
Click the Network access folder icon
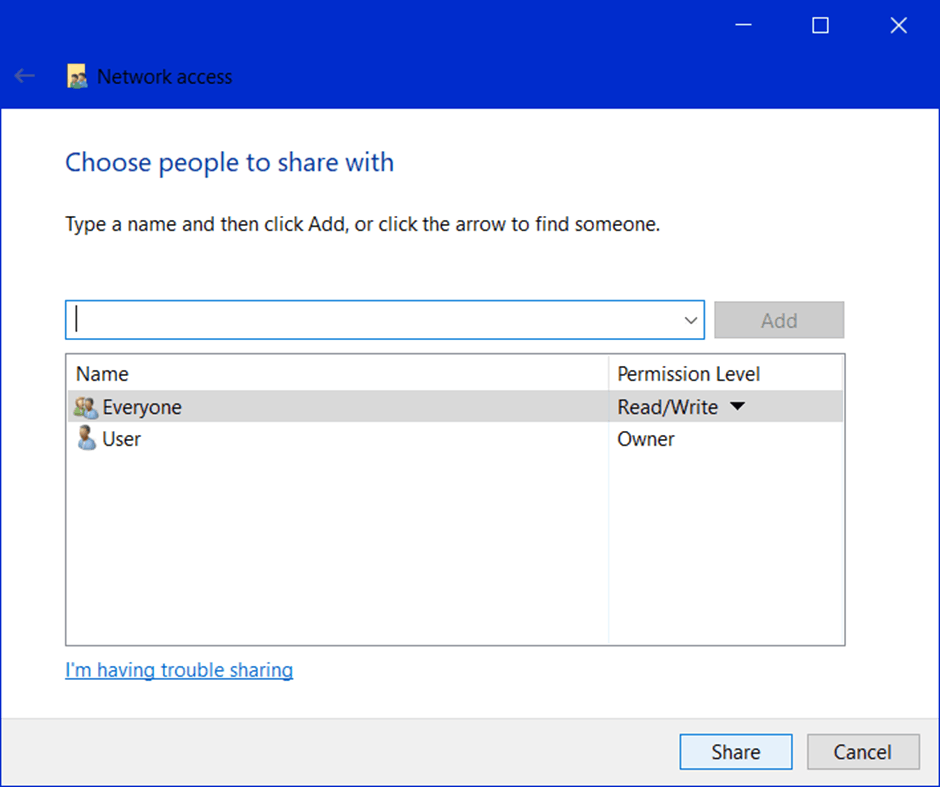[x=77, y=76]
